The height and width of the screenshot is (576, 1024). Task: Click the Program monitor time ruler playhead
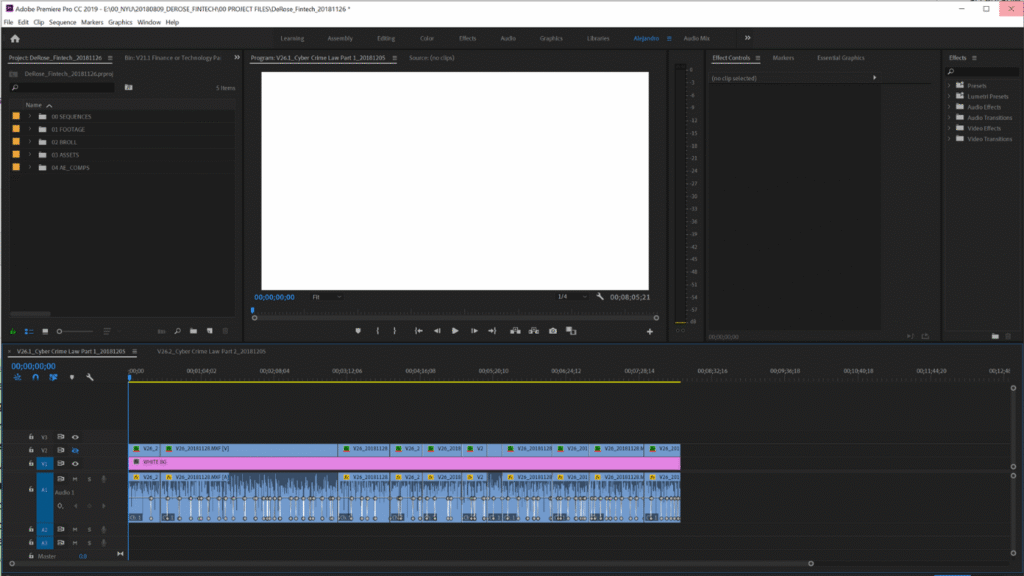(x=253, y=311)
